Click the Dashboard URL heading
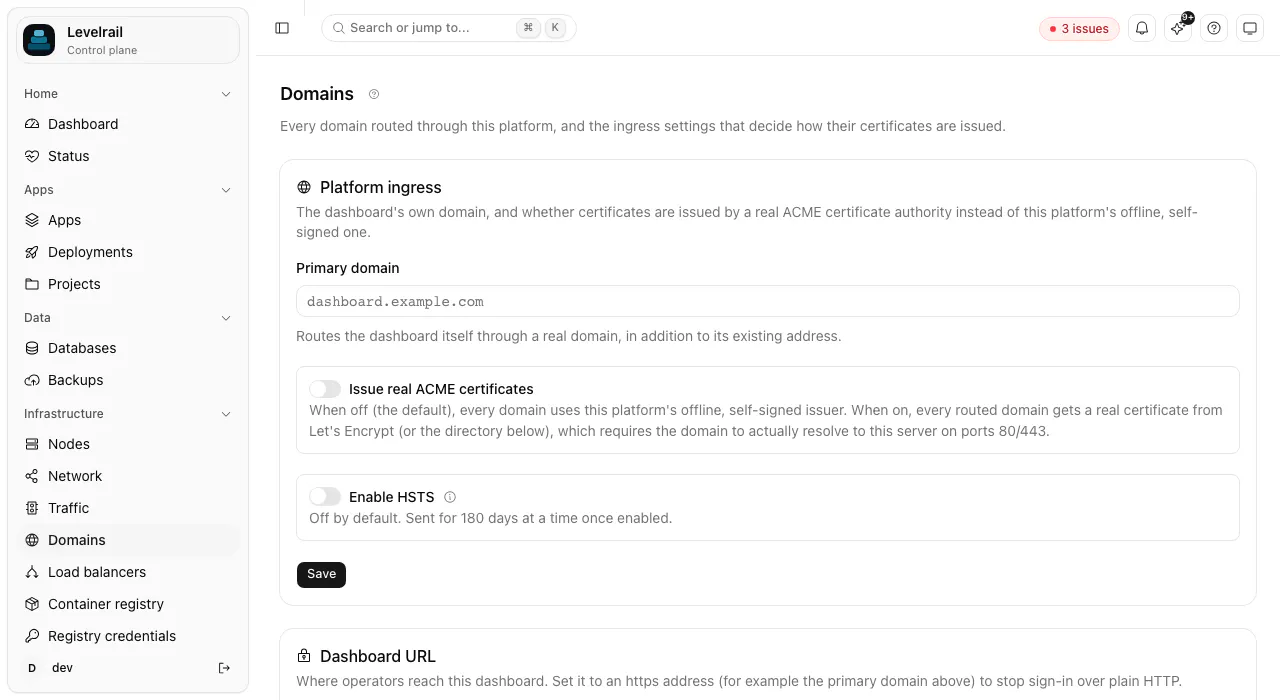Image resolution: width=1280 pixels, height=700 pixels. tap(378, 656)
